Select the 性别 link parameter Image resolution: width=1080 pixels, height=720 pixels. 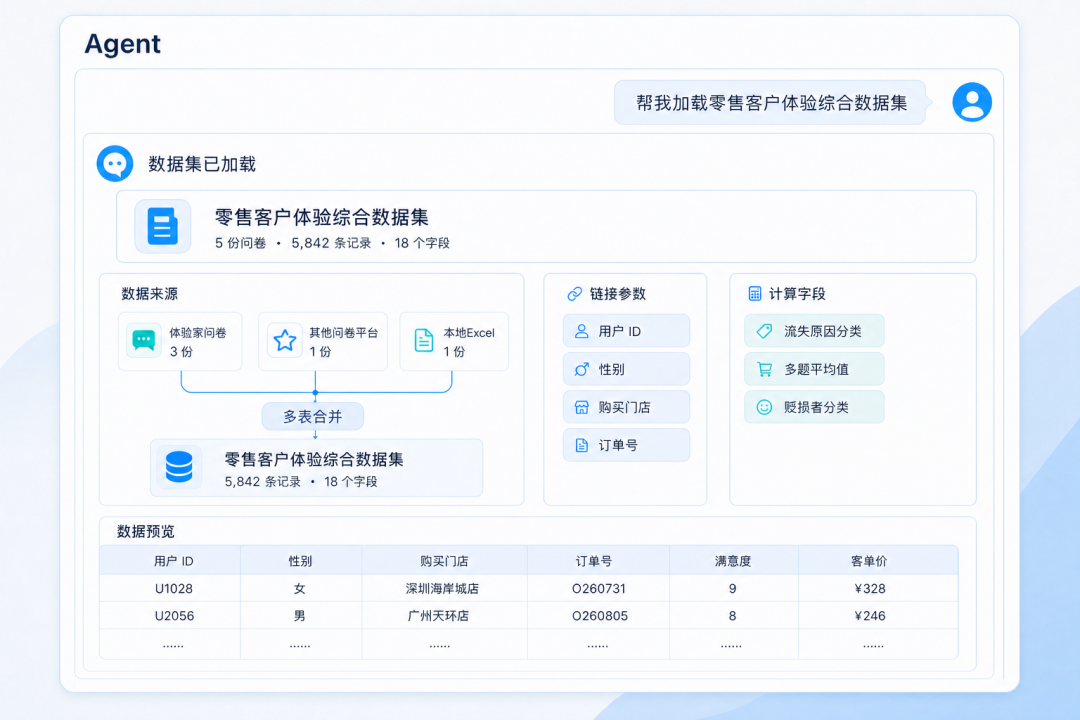pyautogui.click(x=626, y=369)
